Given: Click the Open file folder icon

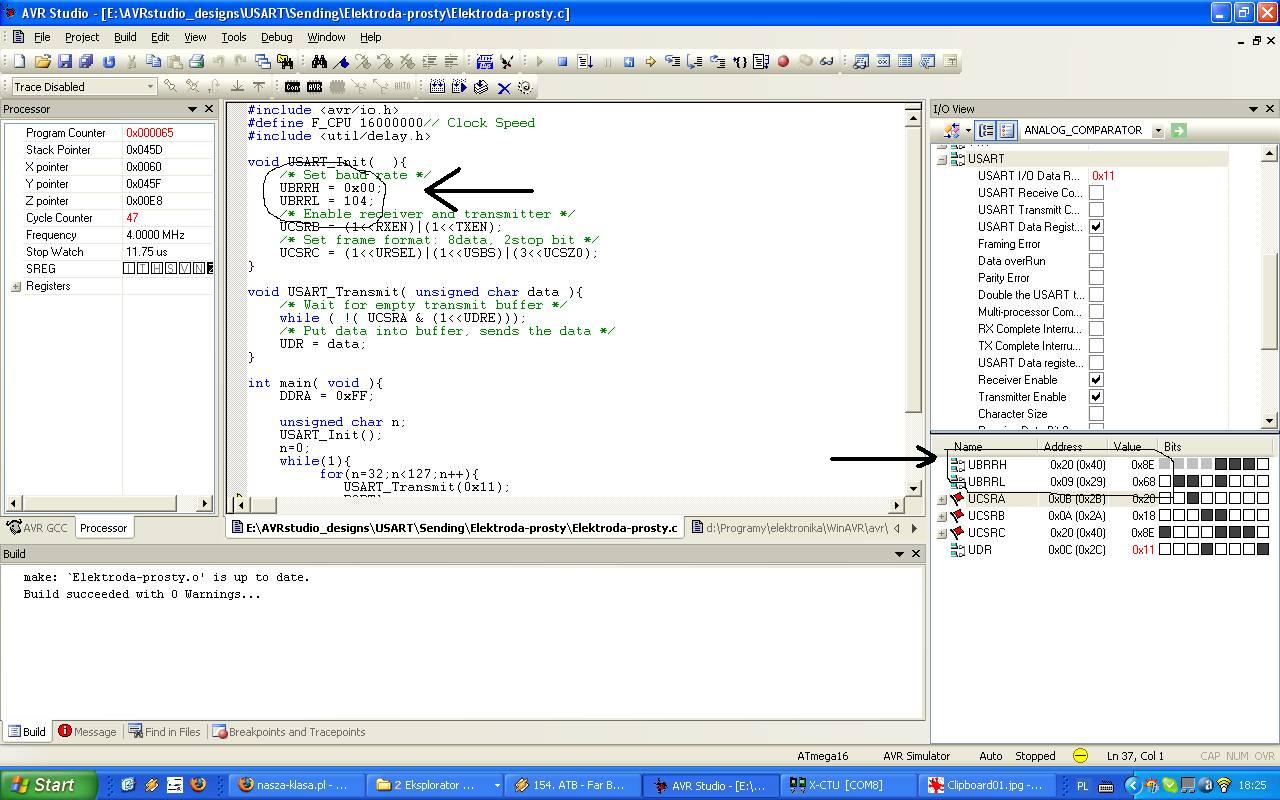Looking at the screenshot, I should (x=42, y=62).
